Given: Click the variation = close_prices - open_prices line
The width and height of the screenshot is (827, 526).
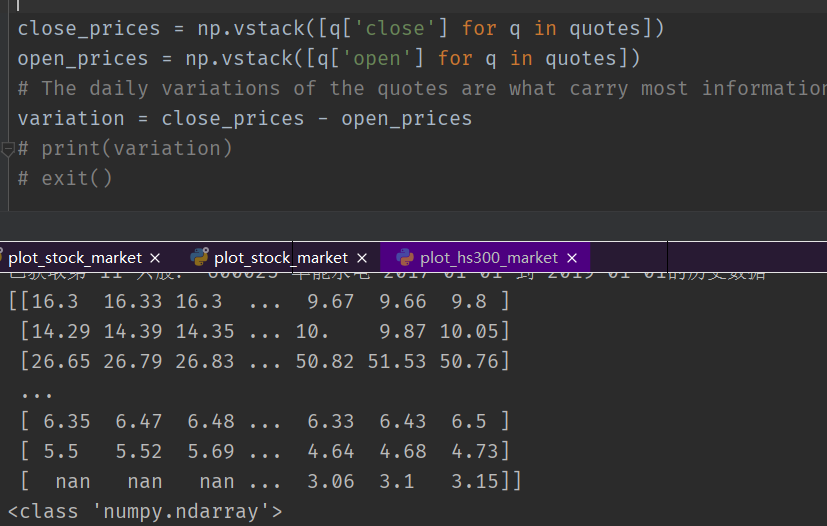Looking at the screenshot, I should [245, 118].
